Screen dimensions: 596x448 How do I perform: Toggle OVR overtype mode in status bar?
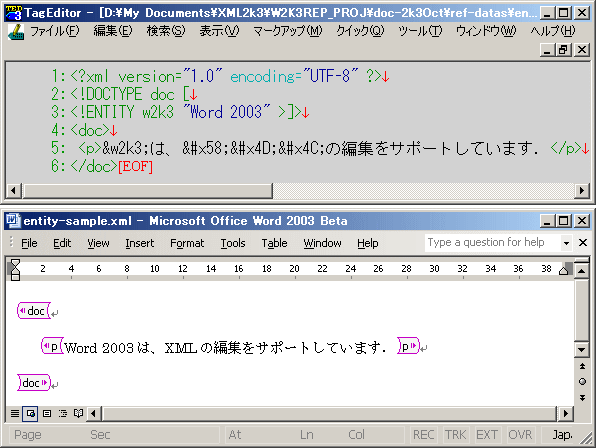(x=520, y=434)
